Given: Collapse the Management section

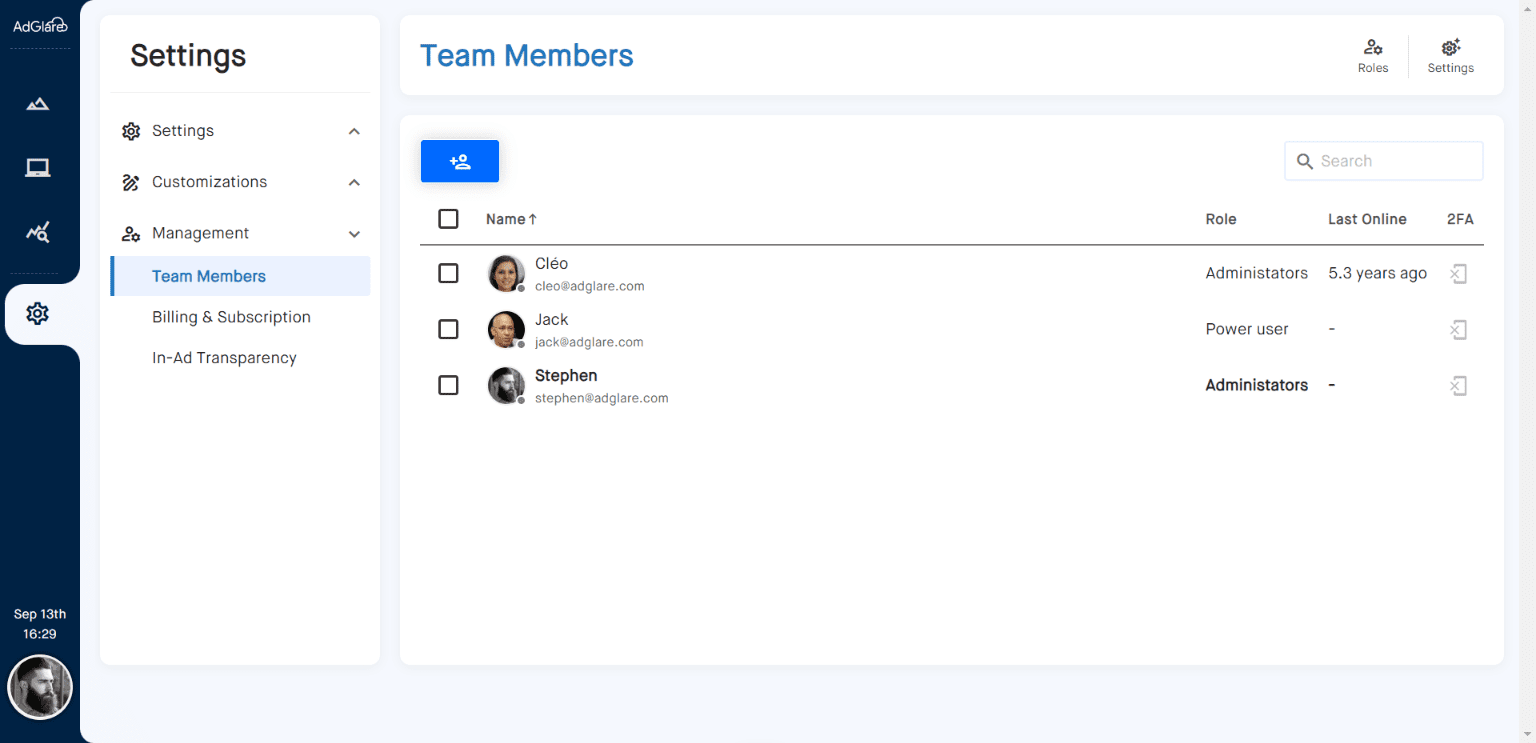Looking at the screenshot, I should tap(353, 233).
